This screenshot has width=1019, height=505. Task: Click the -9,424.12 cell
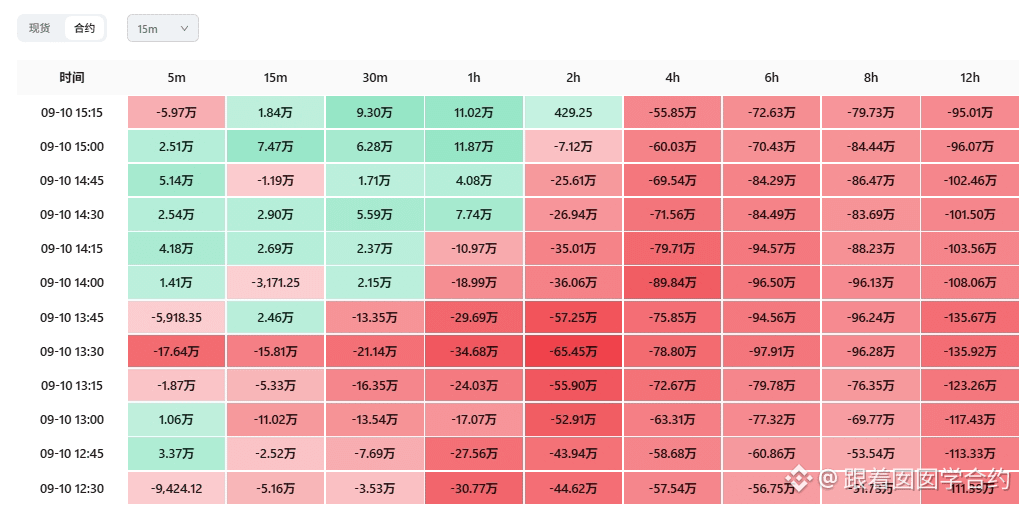click(176, 488)
